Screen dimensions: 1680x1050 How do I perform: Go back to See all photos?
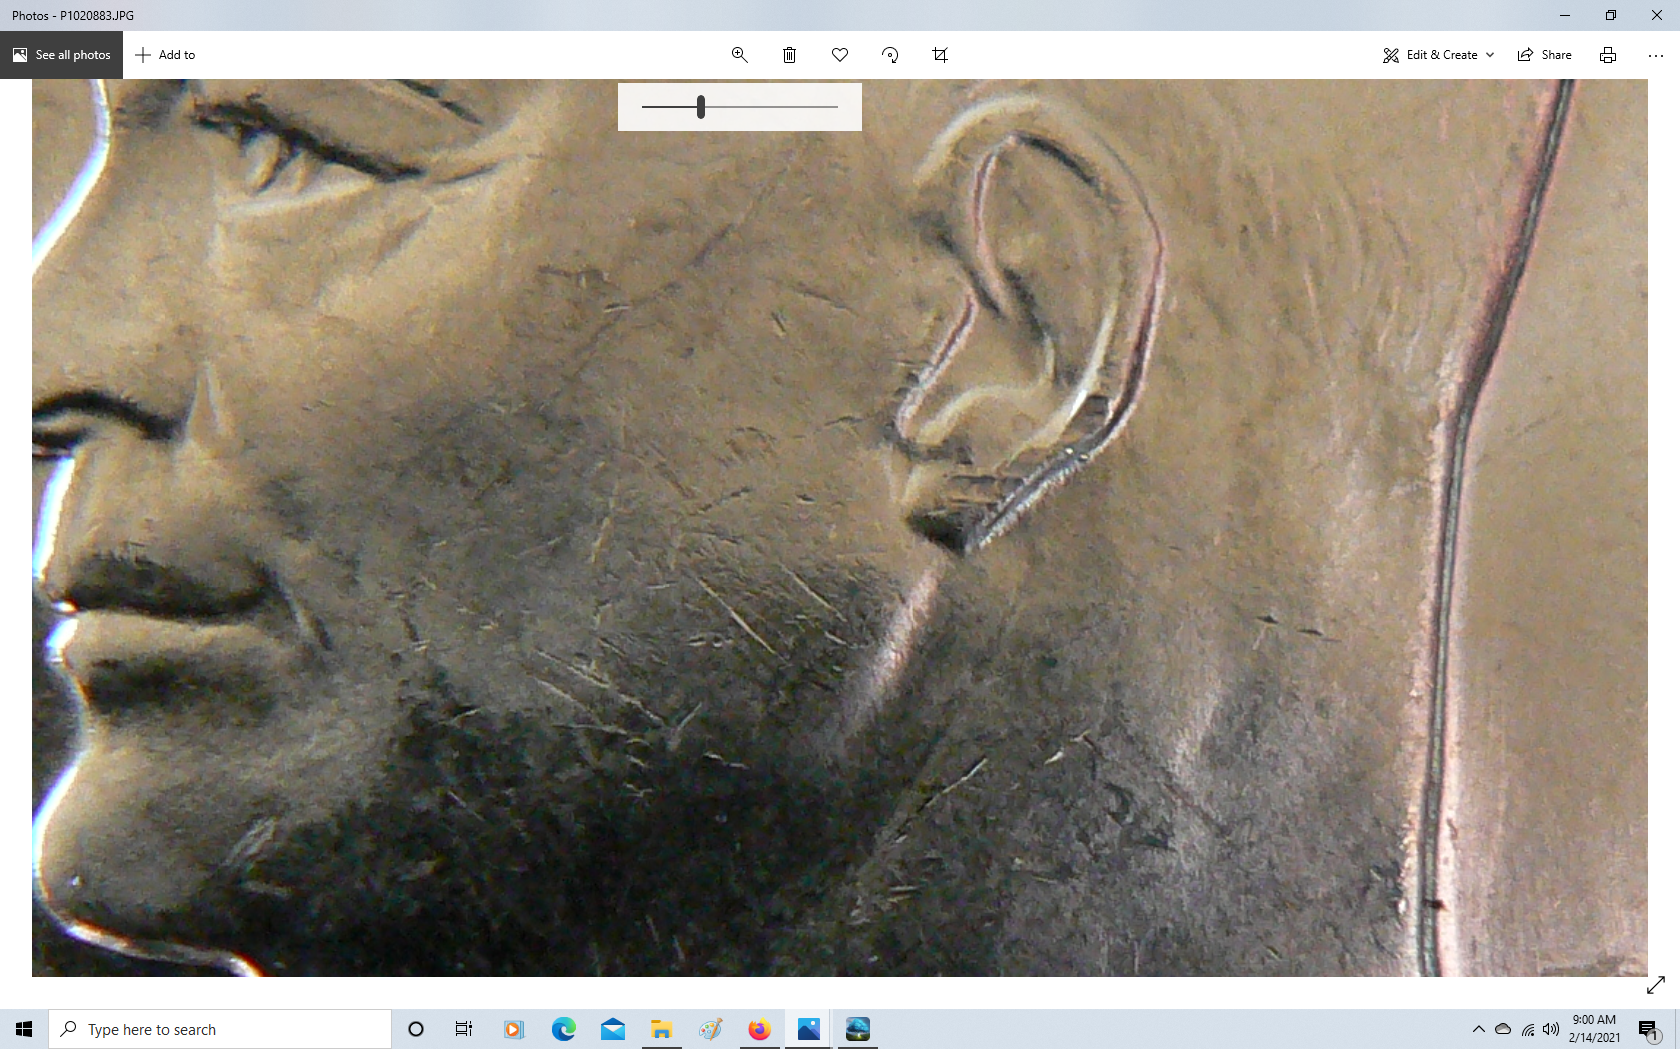(x=62, y=55)
